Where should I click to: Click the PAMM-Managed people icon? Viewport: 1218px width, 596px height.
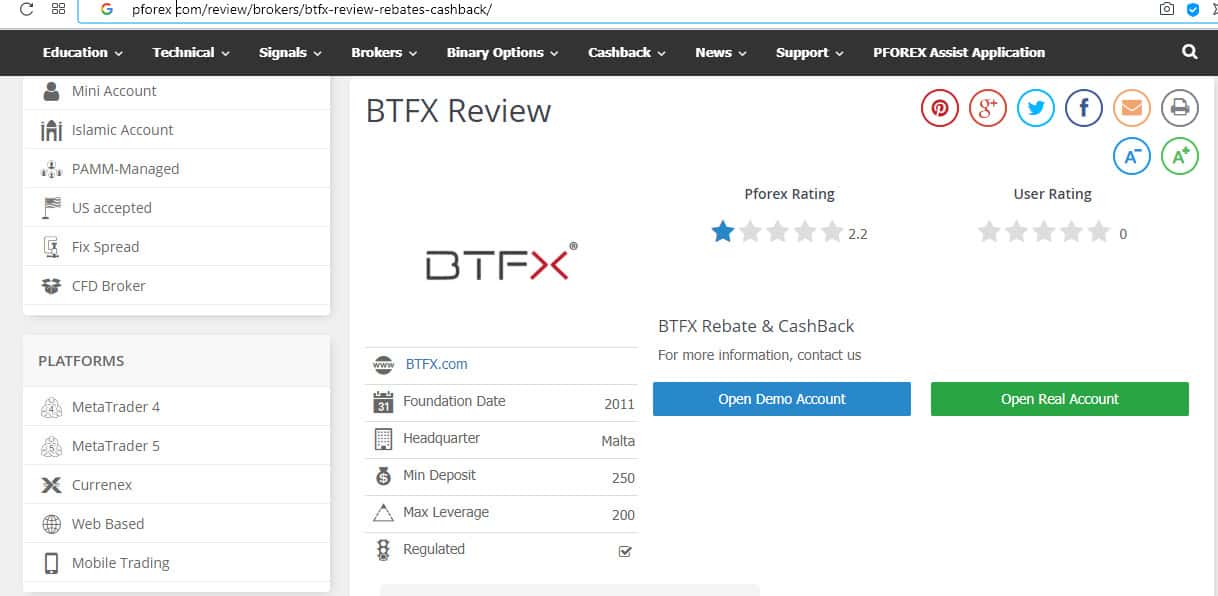[51, 169]
